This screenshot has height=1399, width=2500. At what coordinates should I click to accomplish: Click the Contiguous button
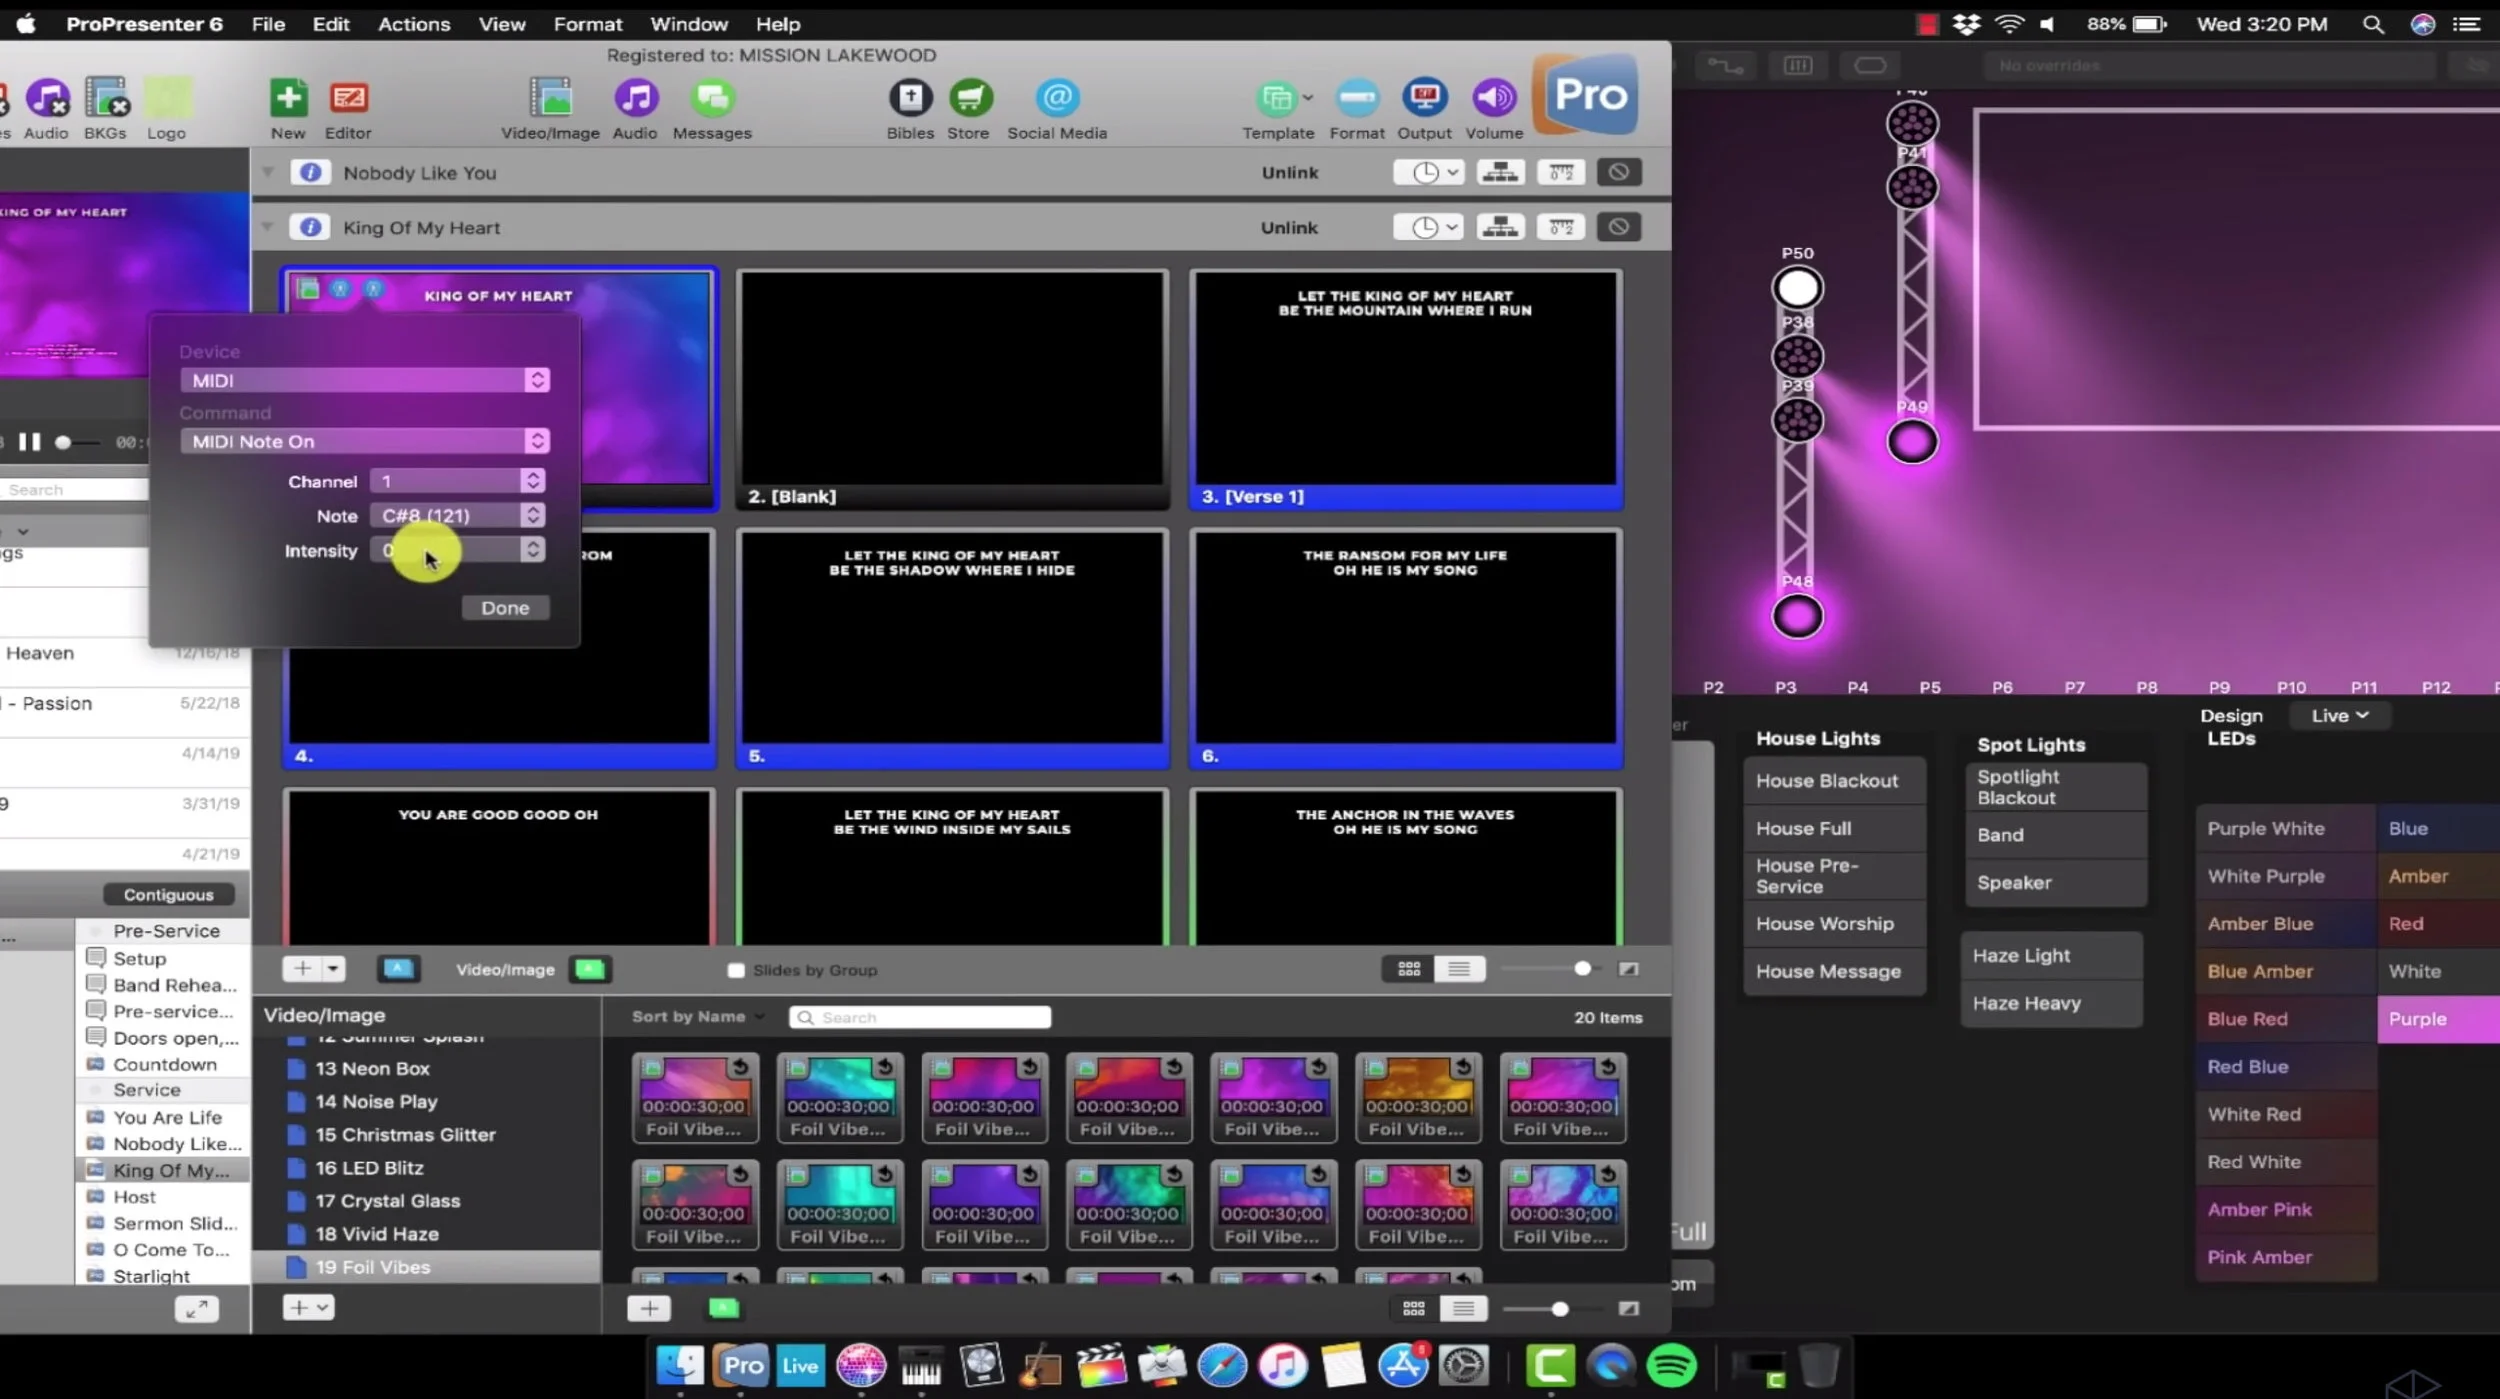169,895
